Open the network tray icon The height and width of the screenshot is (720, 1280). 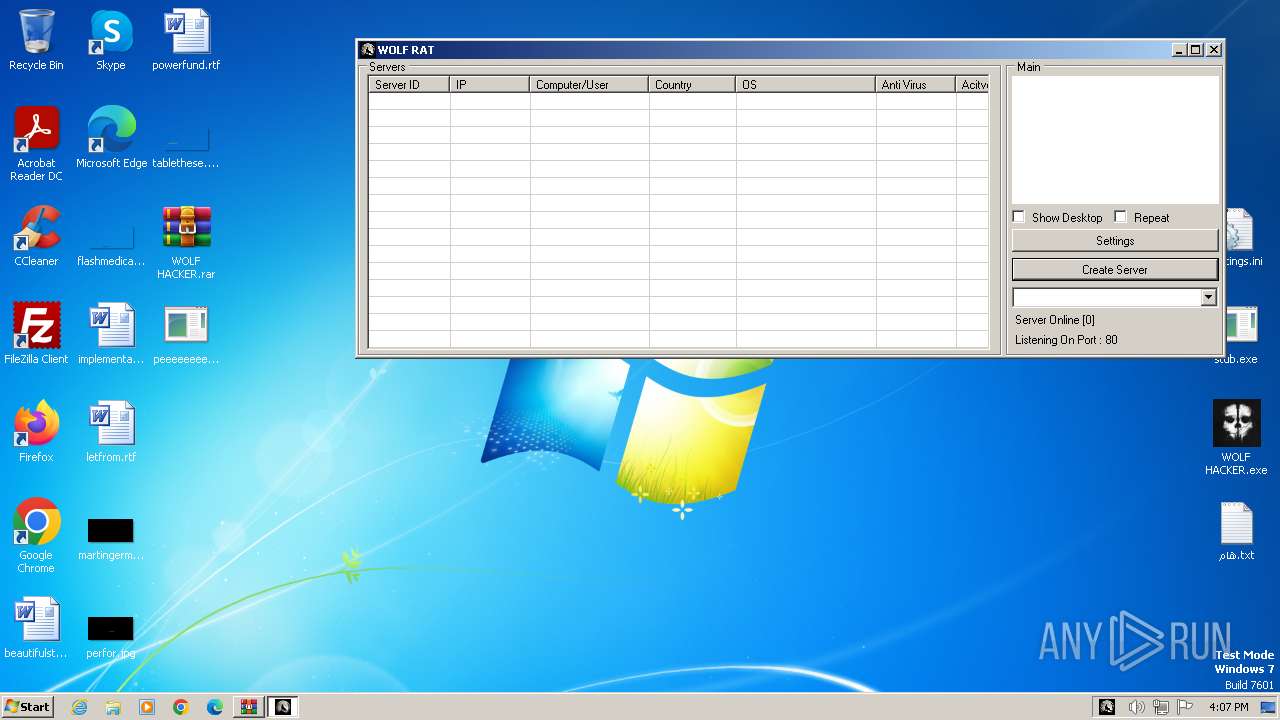tap(1160, 707)
